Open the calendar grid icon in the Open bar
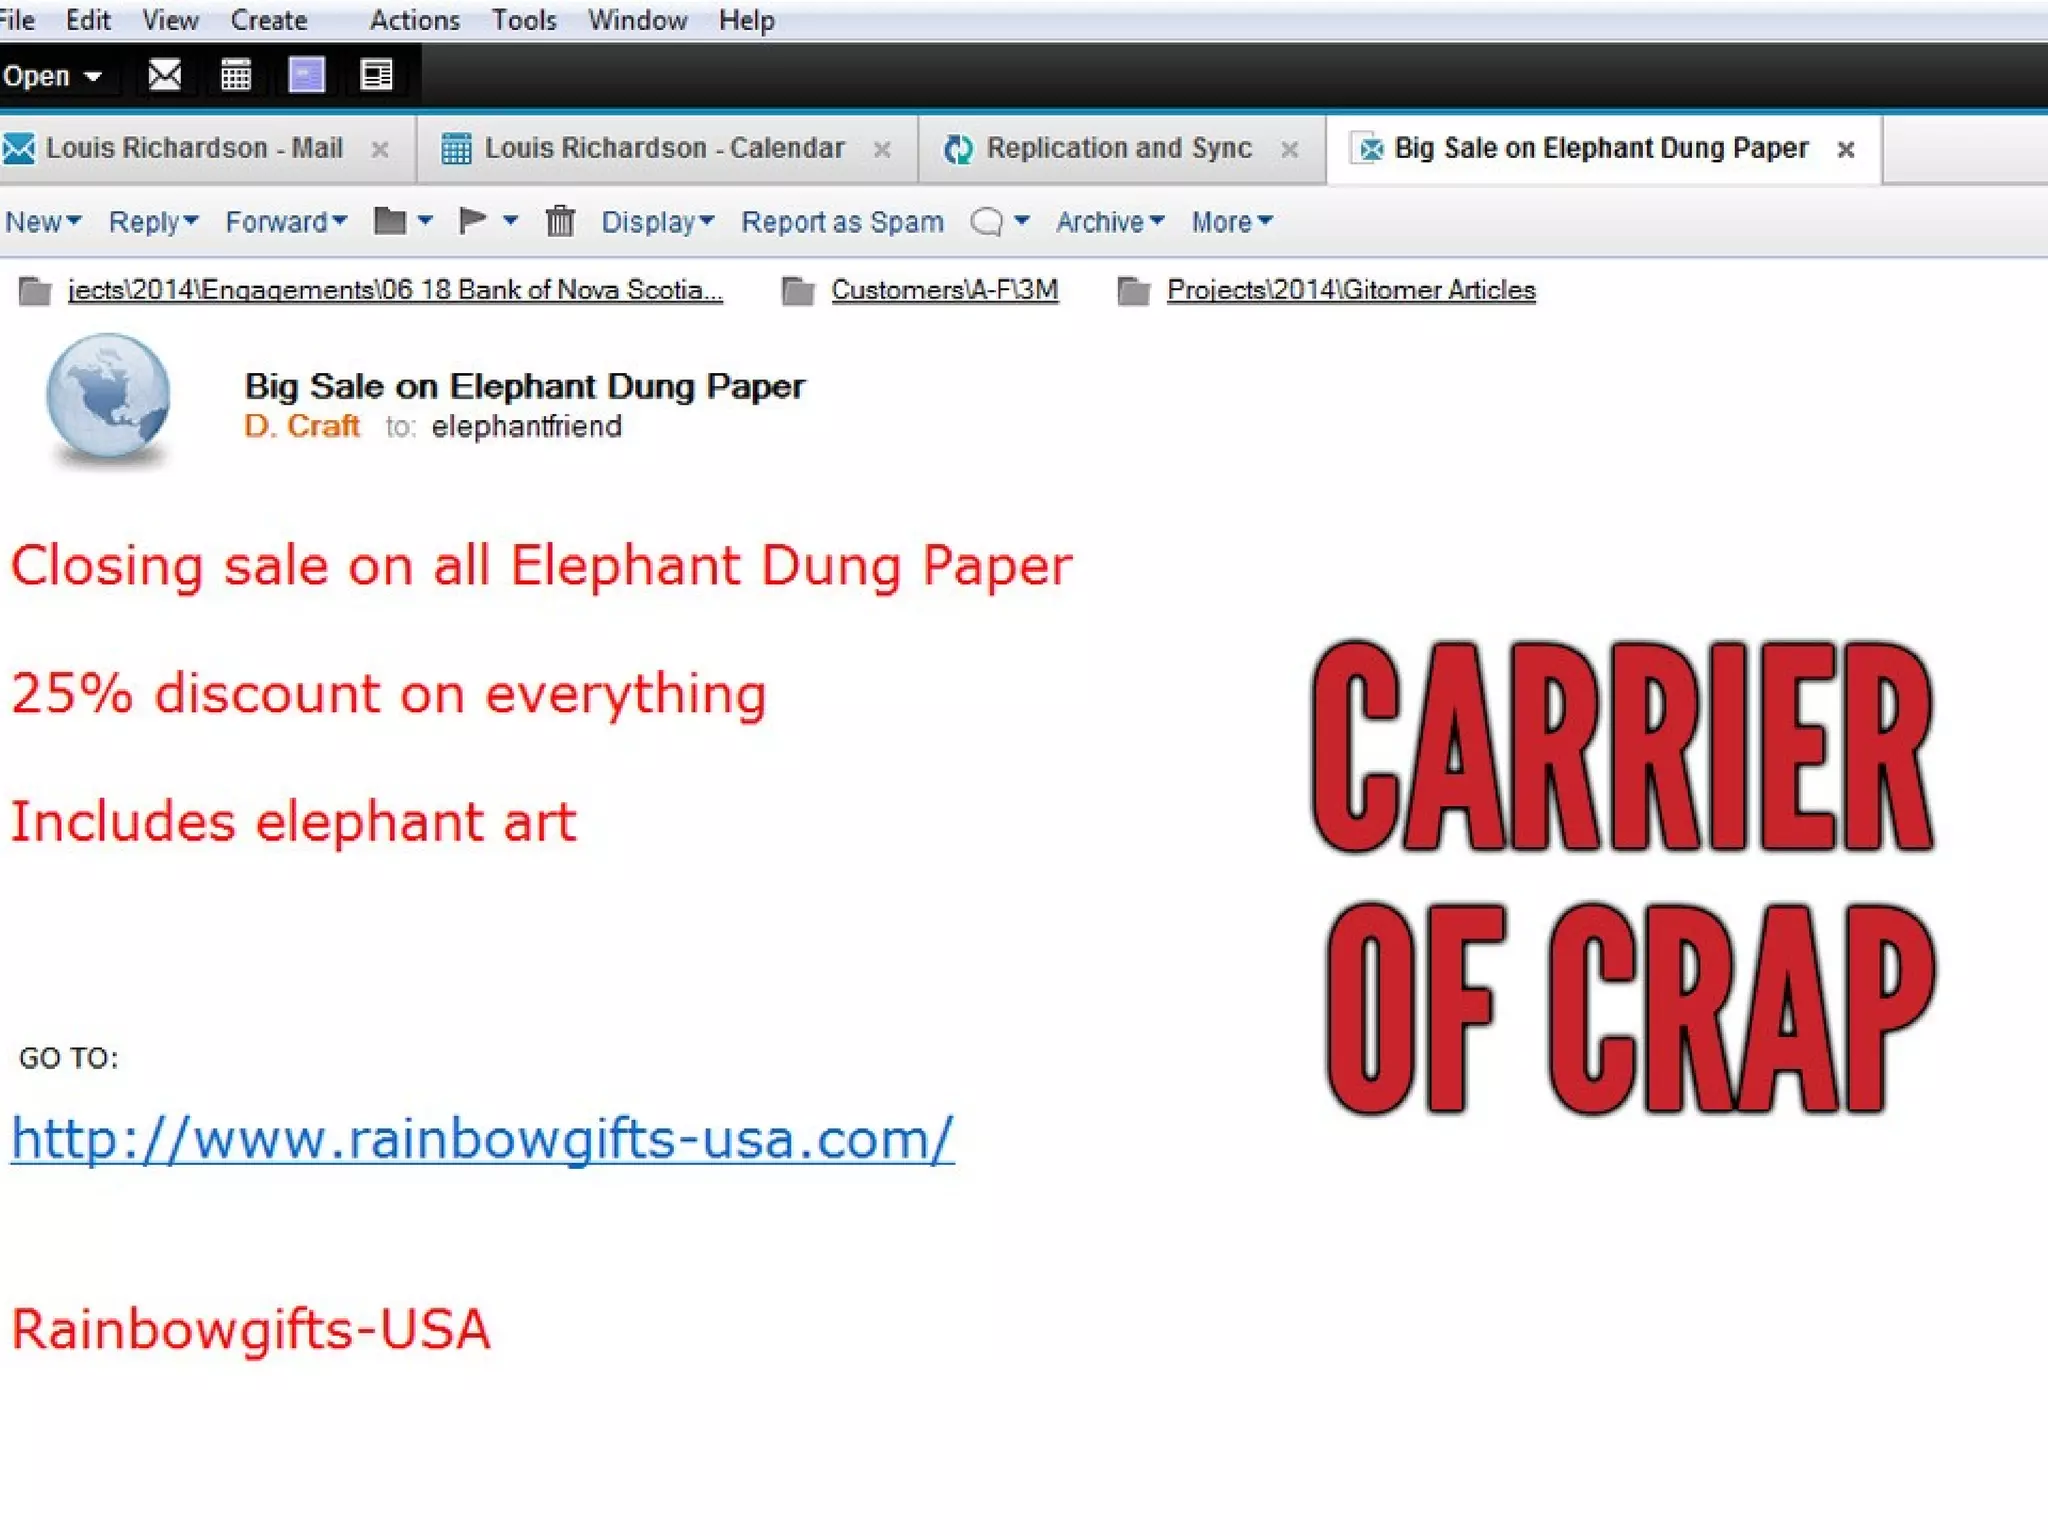This screenshot has width=2048, height=1536. [236, 75]
